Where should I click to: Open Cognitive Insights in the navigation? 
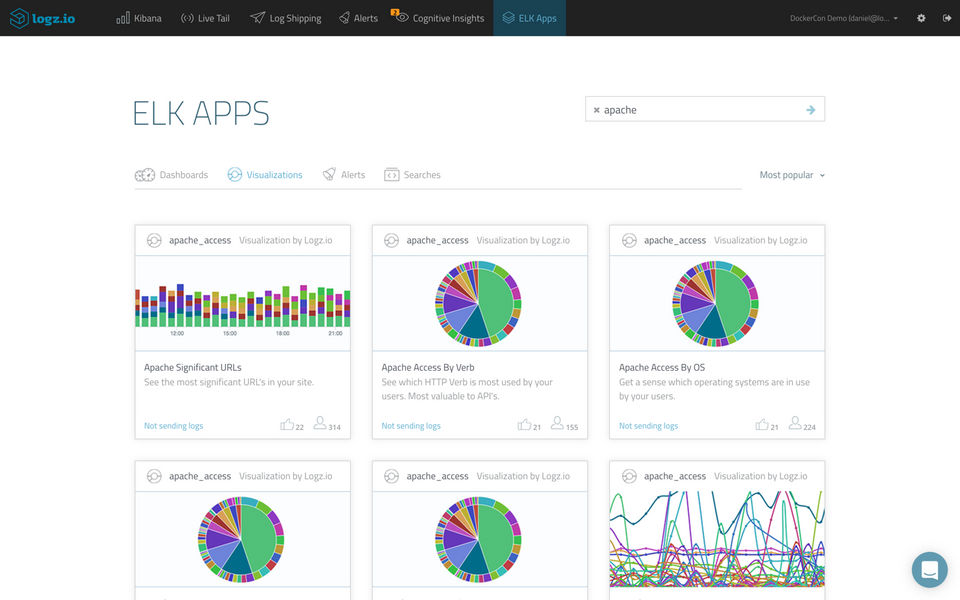[x=438, y=18]
